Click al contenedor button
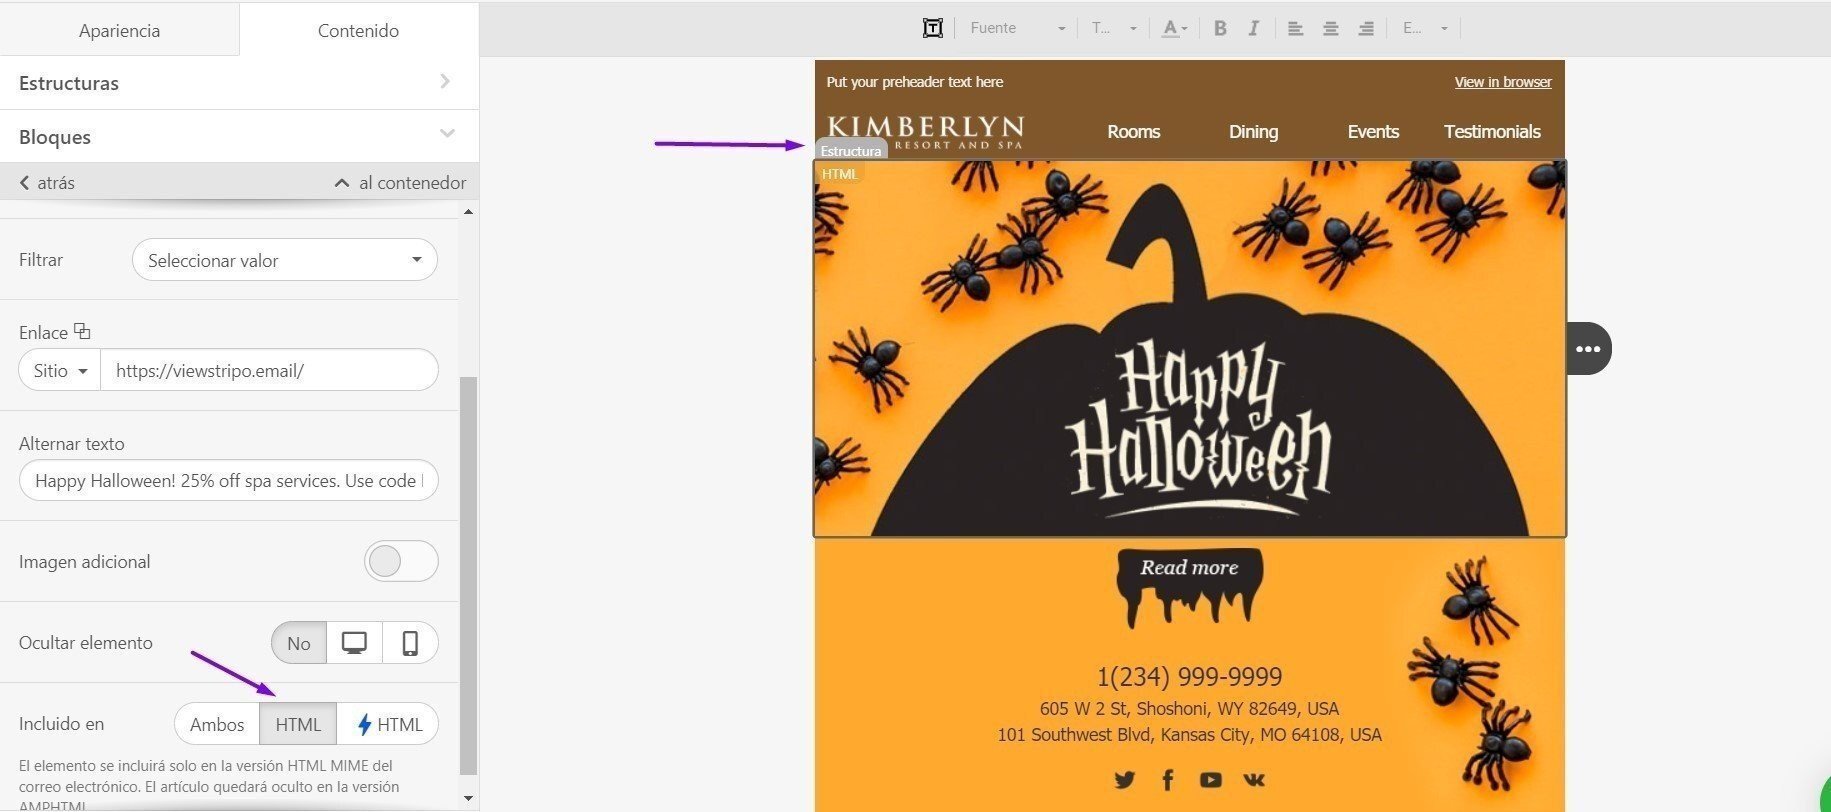 (400, 182)
